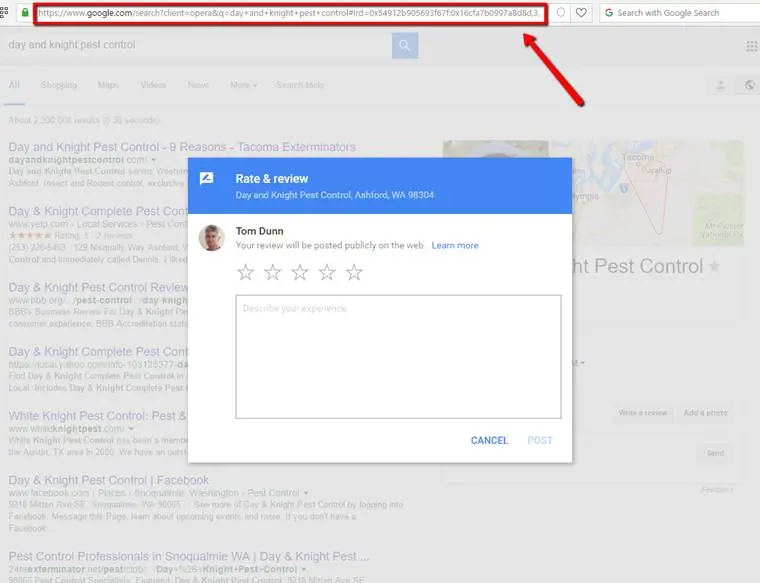
Task: Click the shield icon beside the address bar
Action: coord(560,13)
